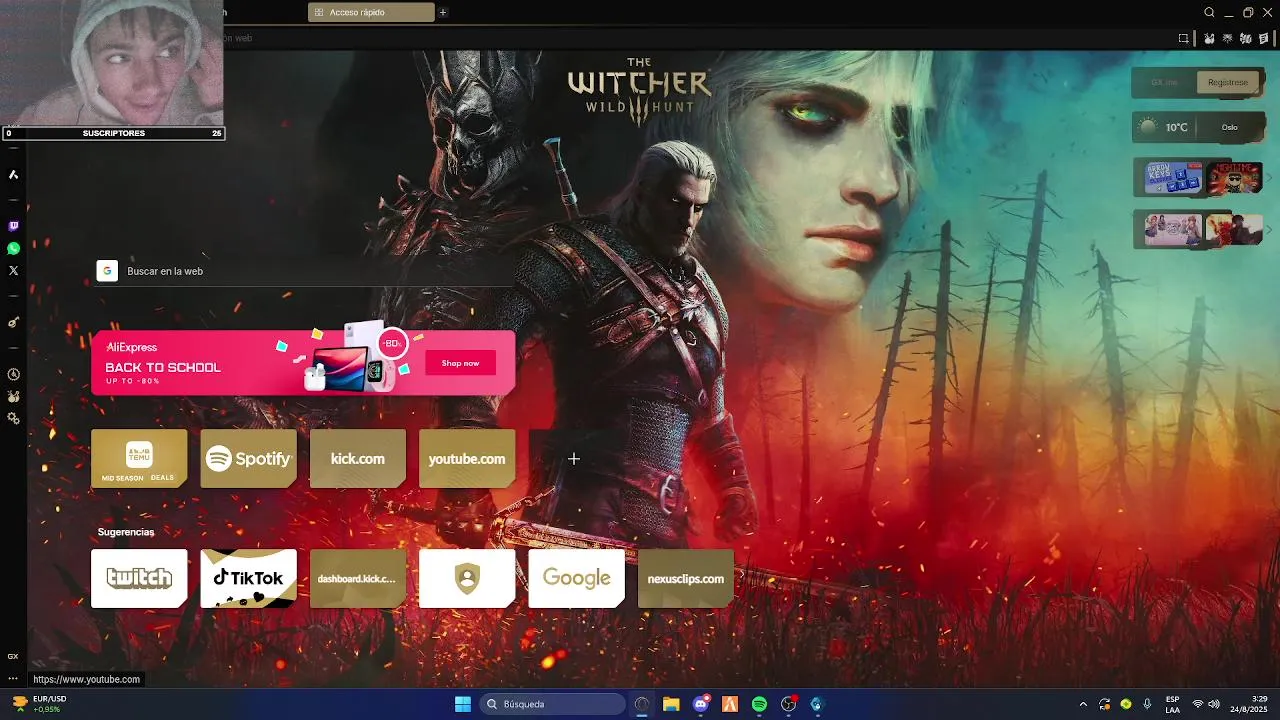The image size is (1280, 720).
Task: Click the Opera GX taskbar icon
Action: coord(642,704)
